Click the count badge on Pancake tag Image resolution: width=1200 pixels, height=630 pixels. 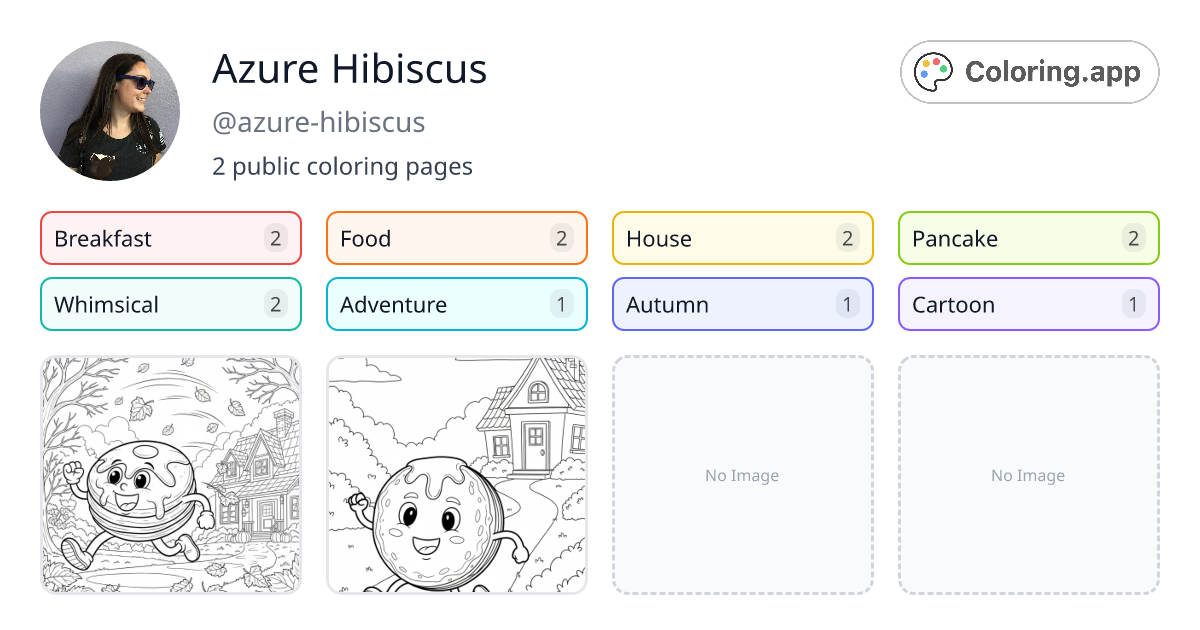pyautogui.click(x=1133, y=238)
